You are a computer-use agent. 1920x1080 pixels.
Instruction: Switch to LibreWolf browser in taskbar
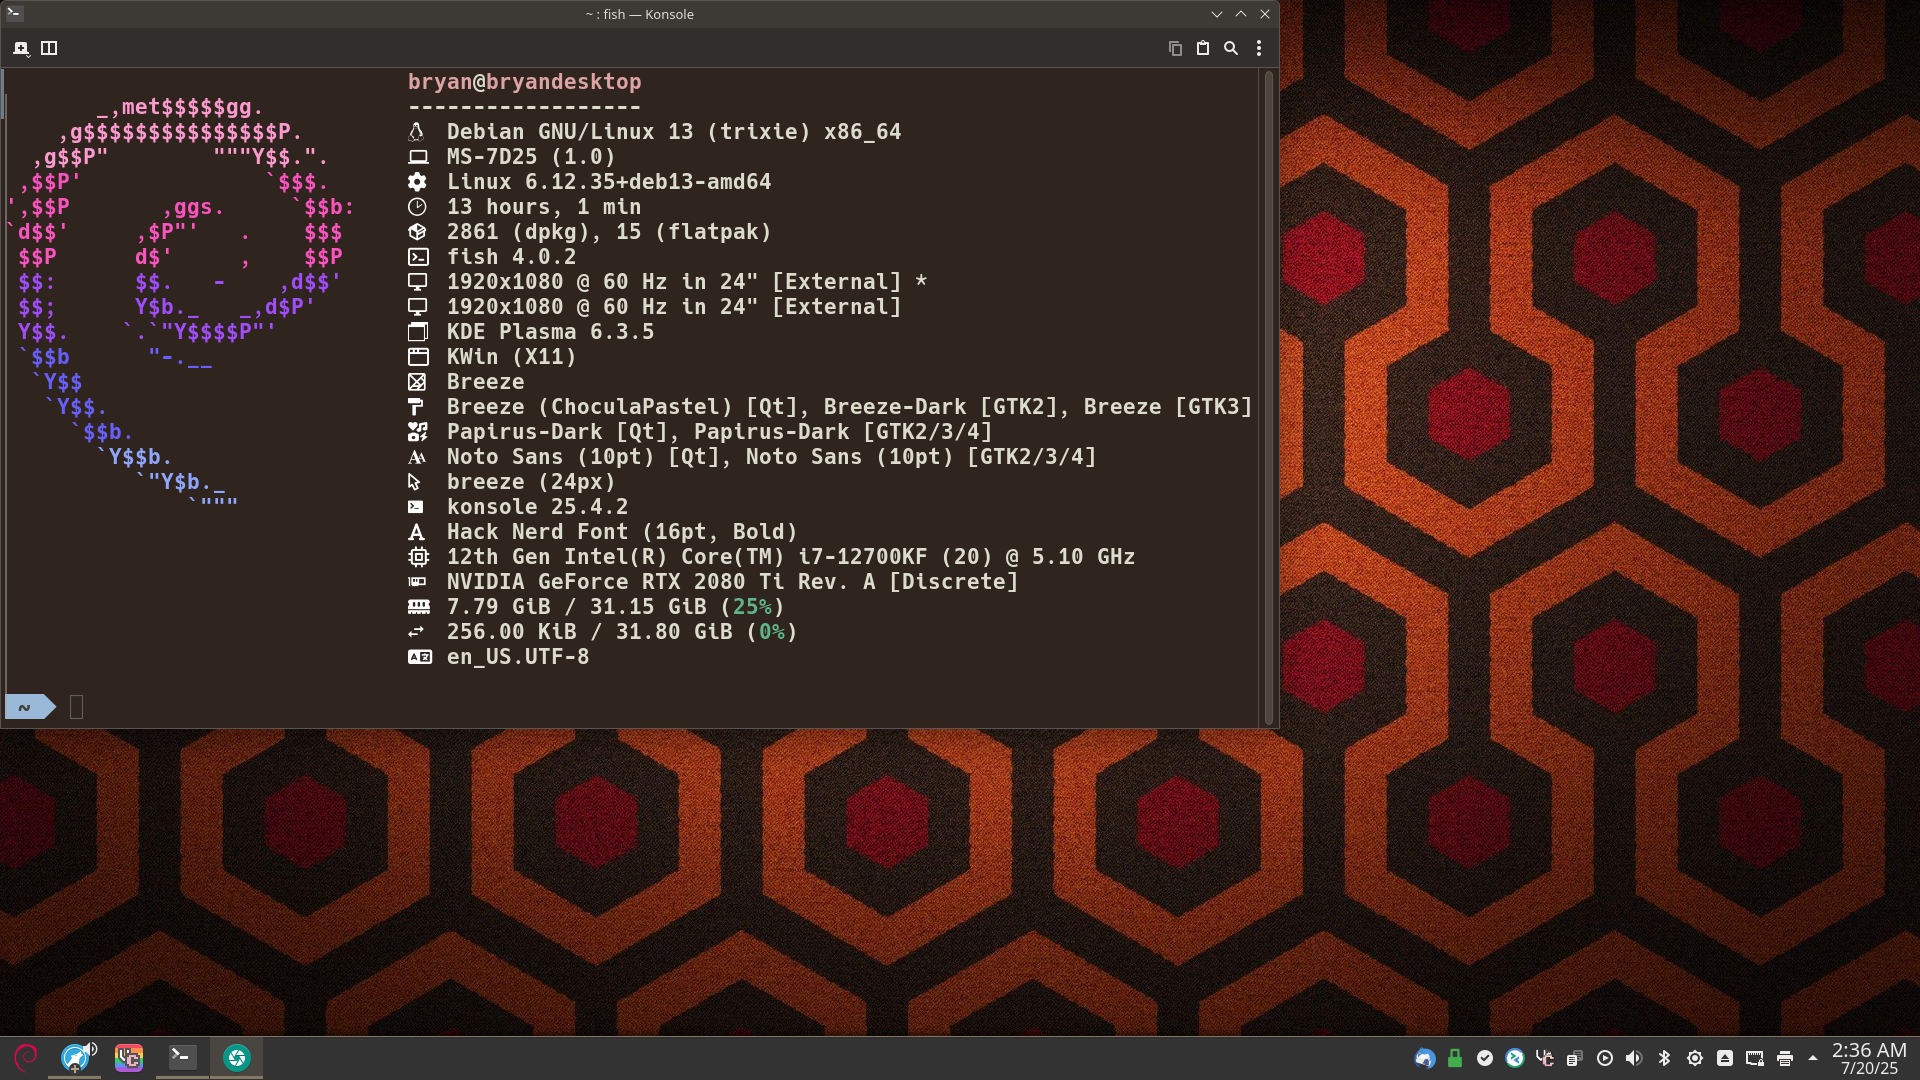click(75, 1058)
